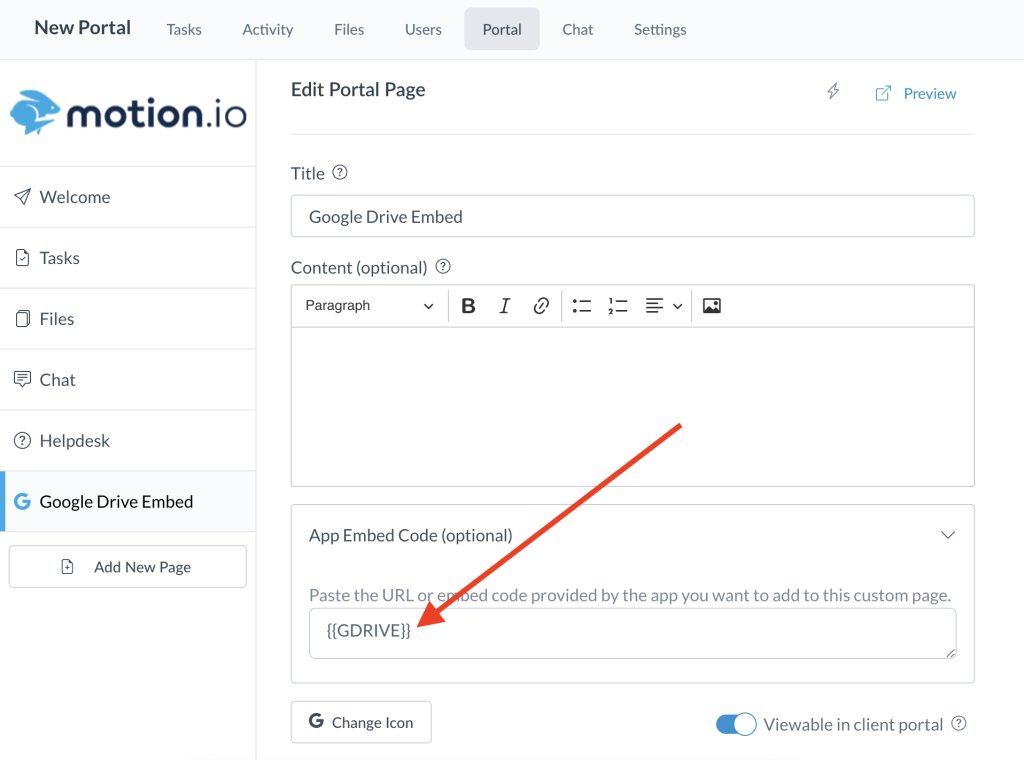Screen dimensions: 1024x760
Task: Insert a hyperlink with the link icon
Action: pos(541,306)
